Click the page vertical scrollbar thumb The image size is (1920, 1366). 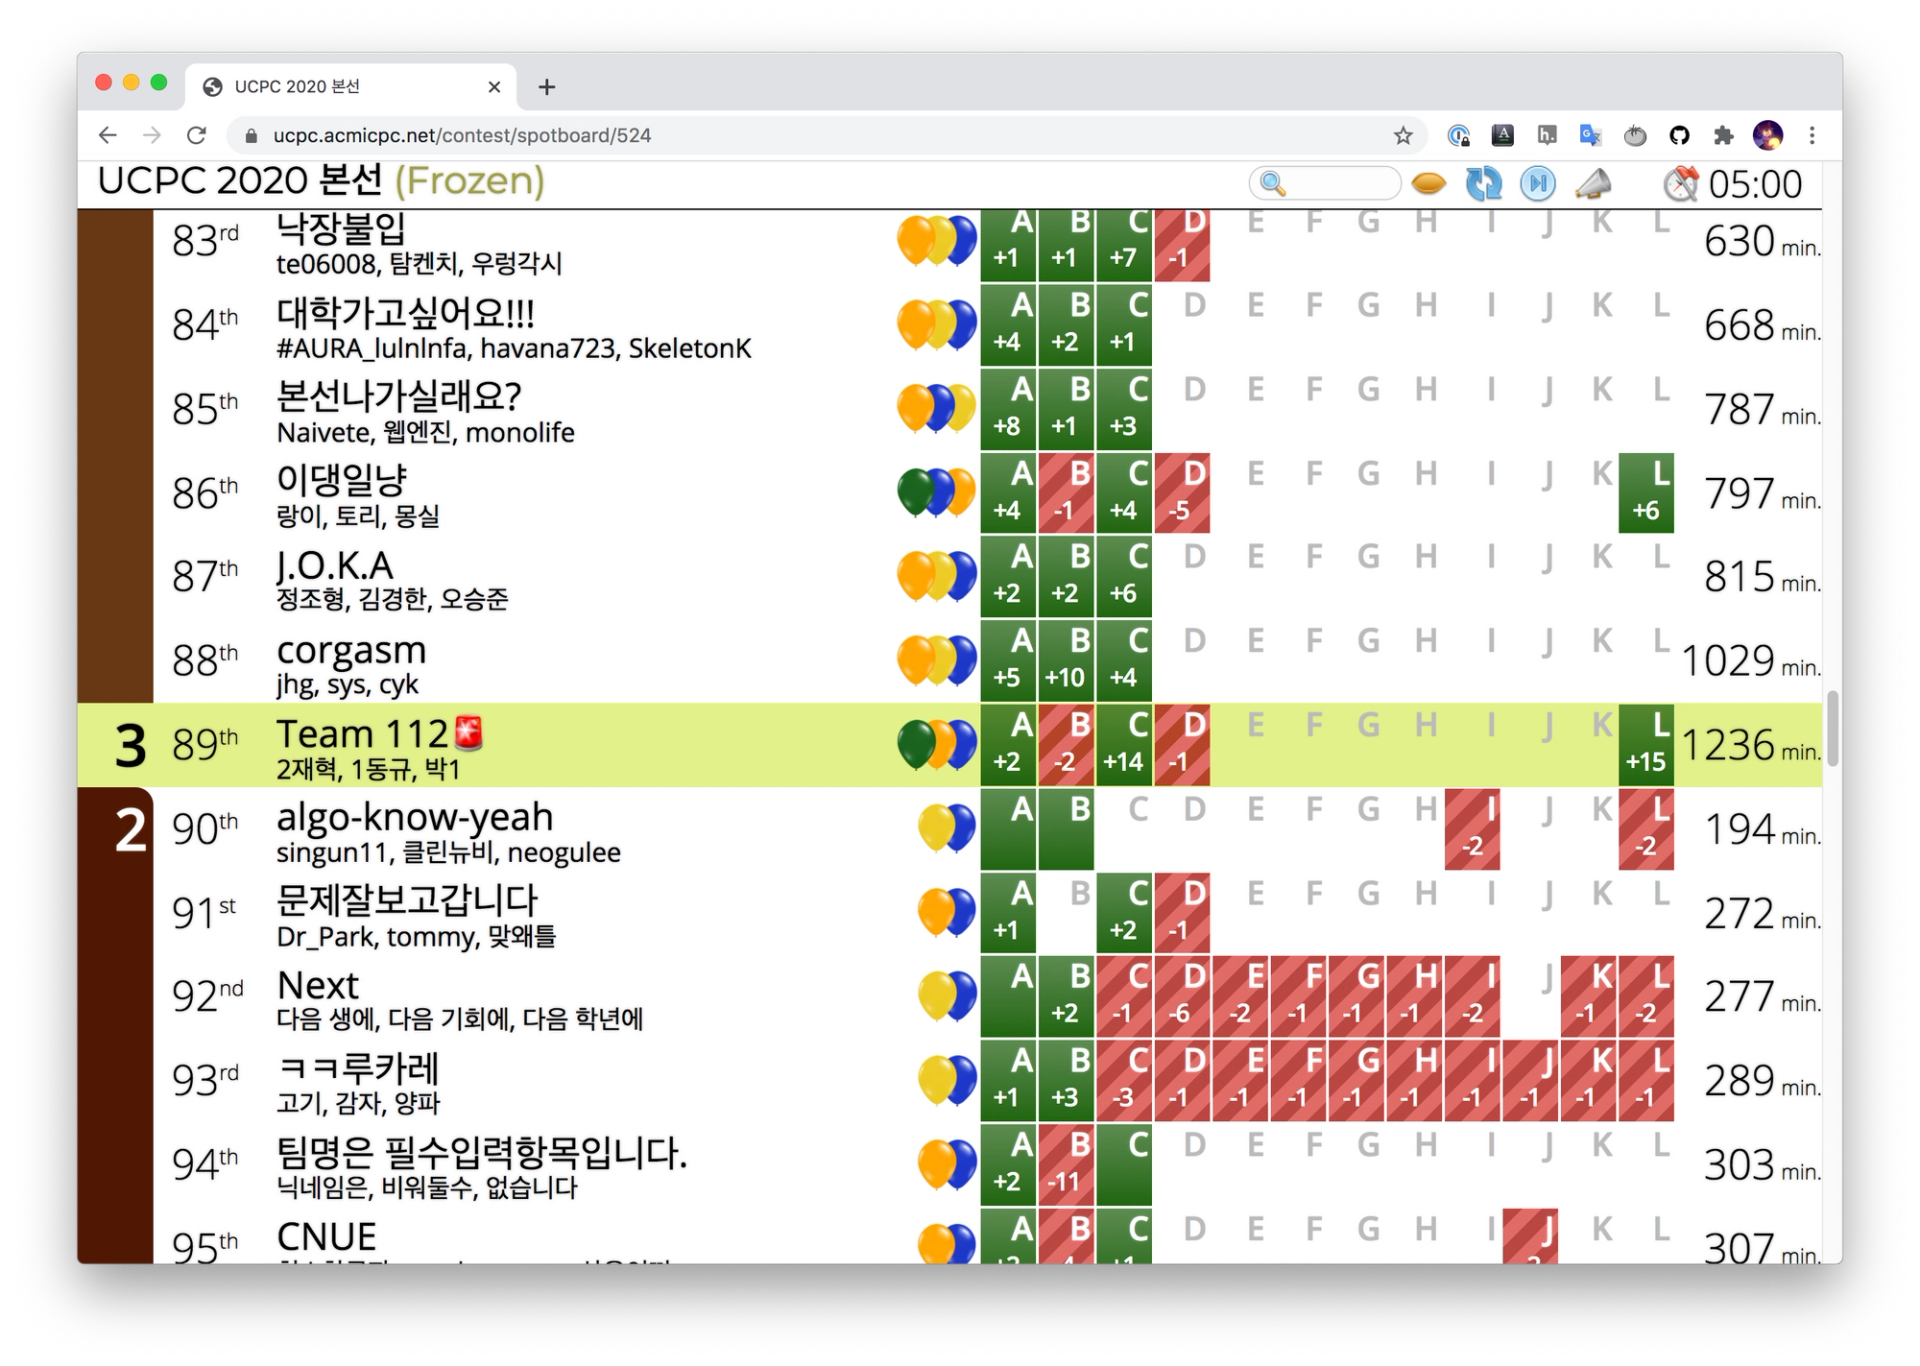tap(1831, 727)
